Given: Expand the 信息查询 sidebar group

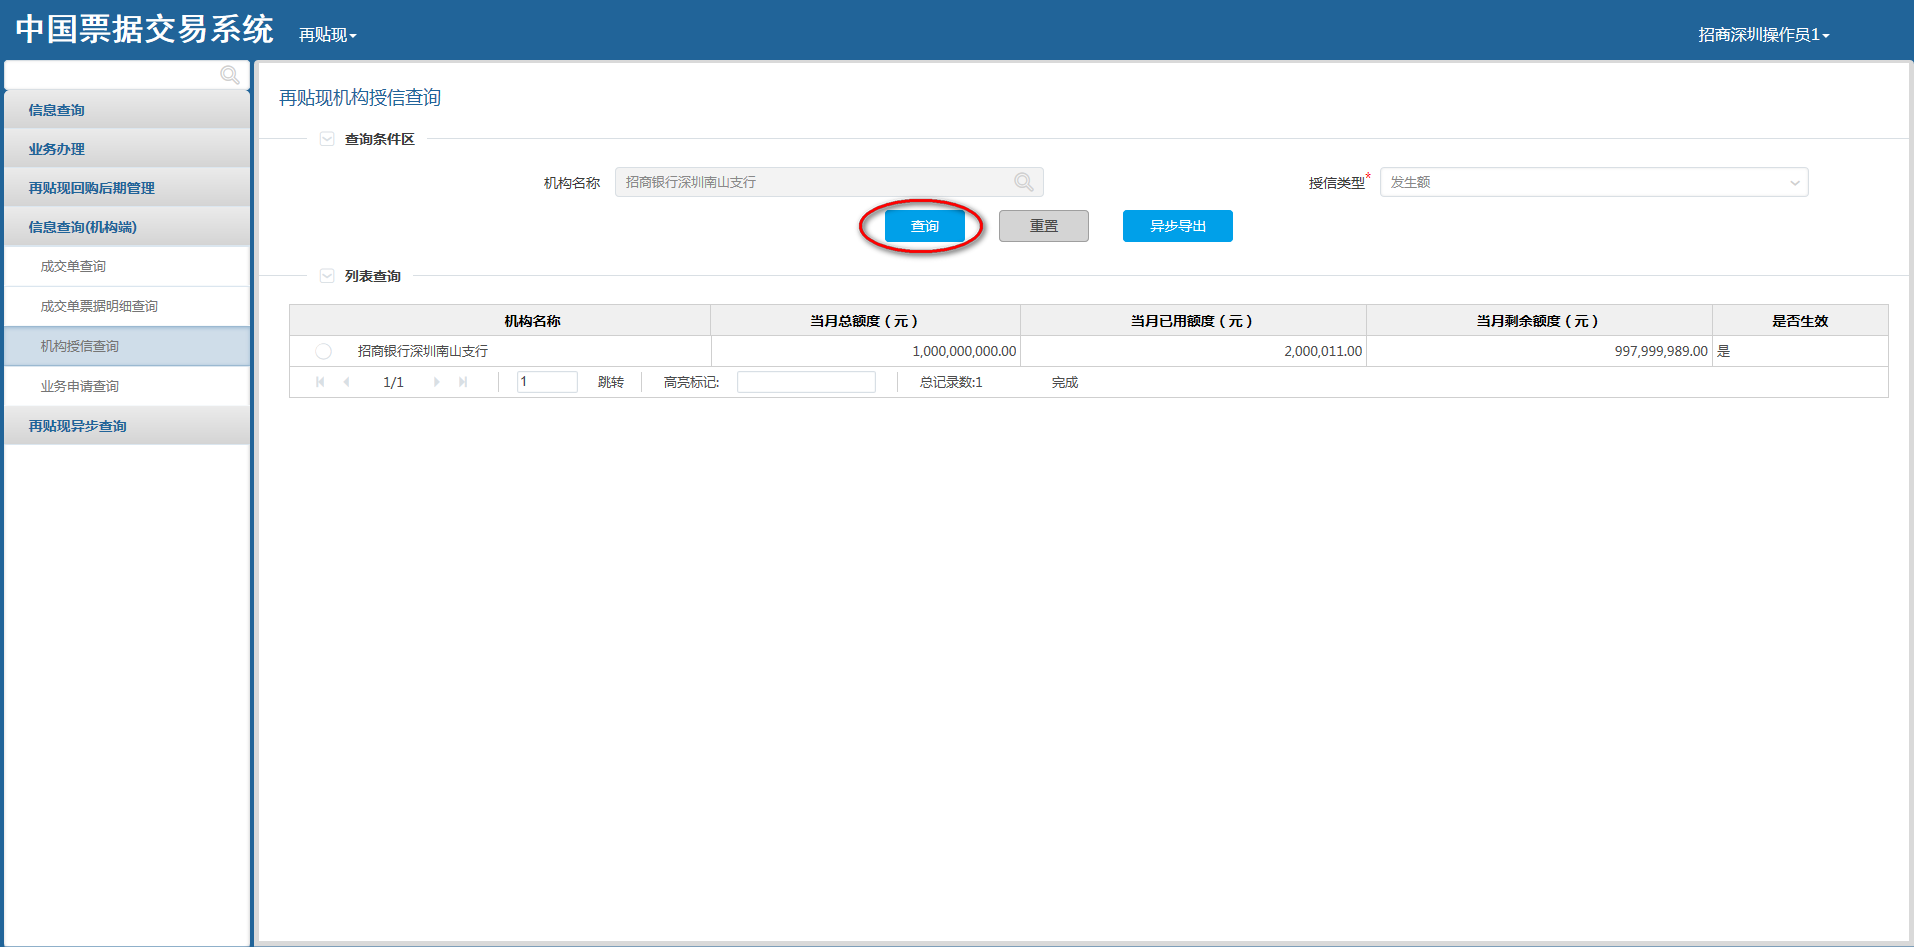Looking at the screenshot, I should click(x=127, y=110).
